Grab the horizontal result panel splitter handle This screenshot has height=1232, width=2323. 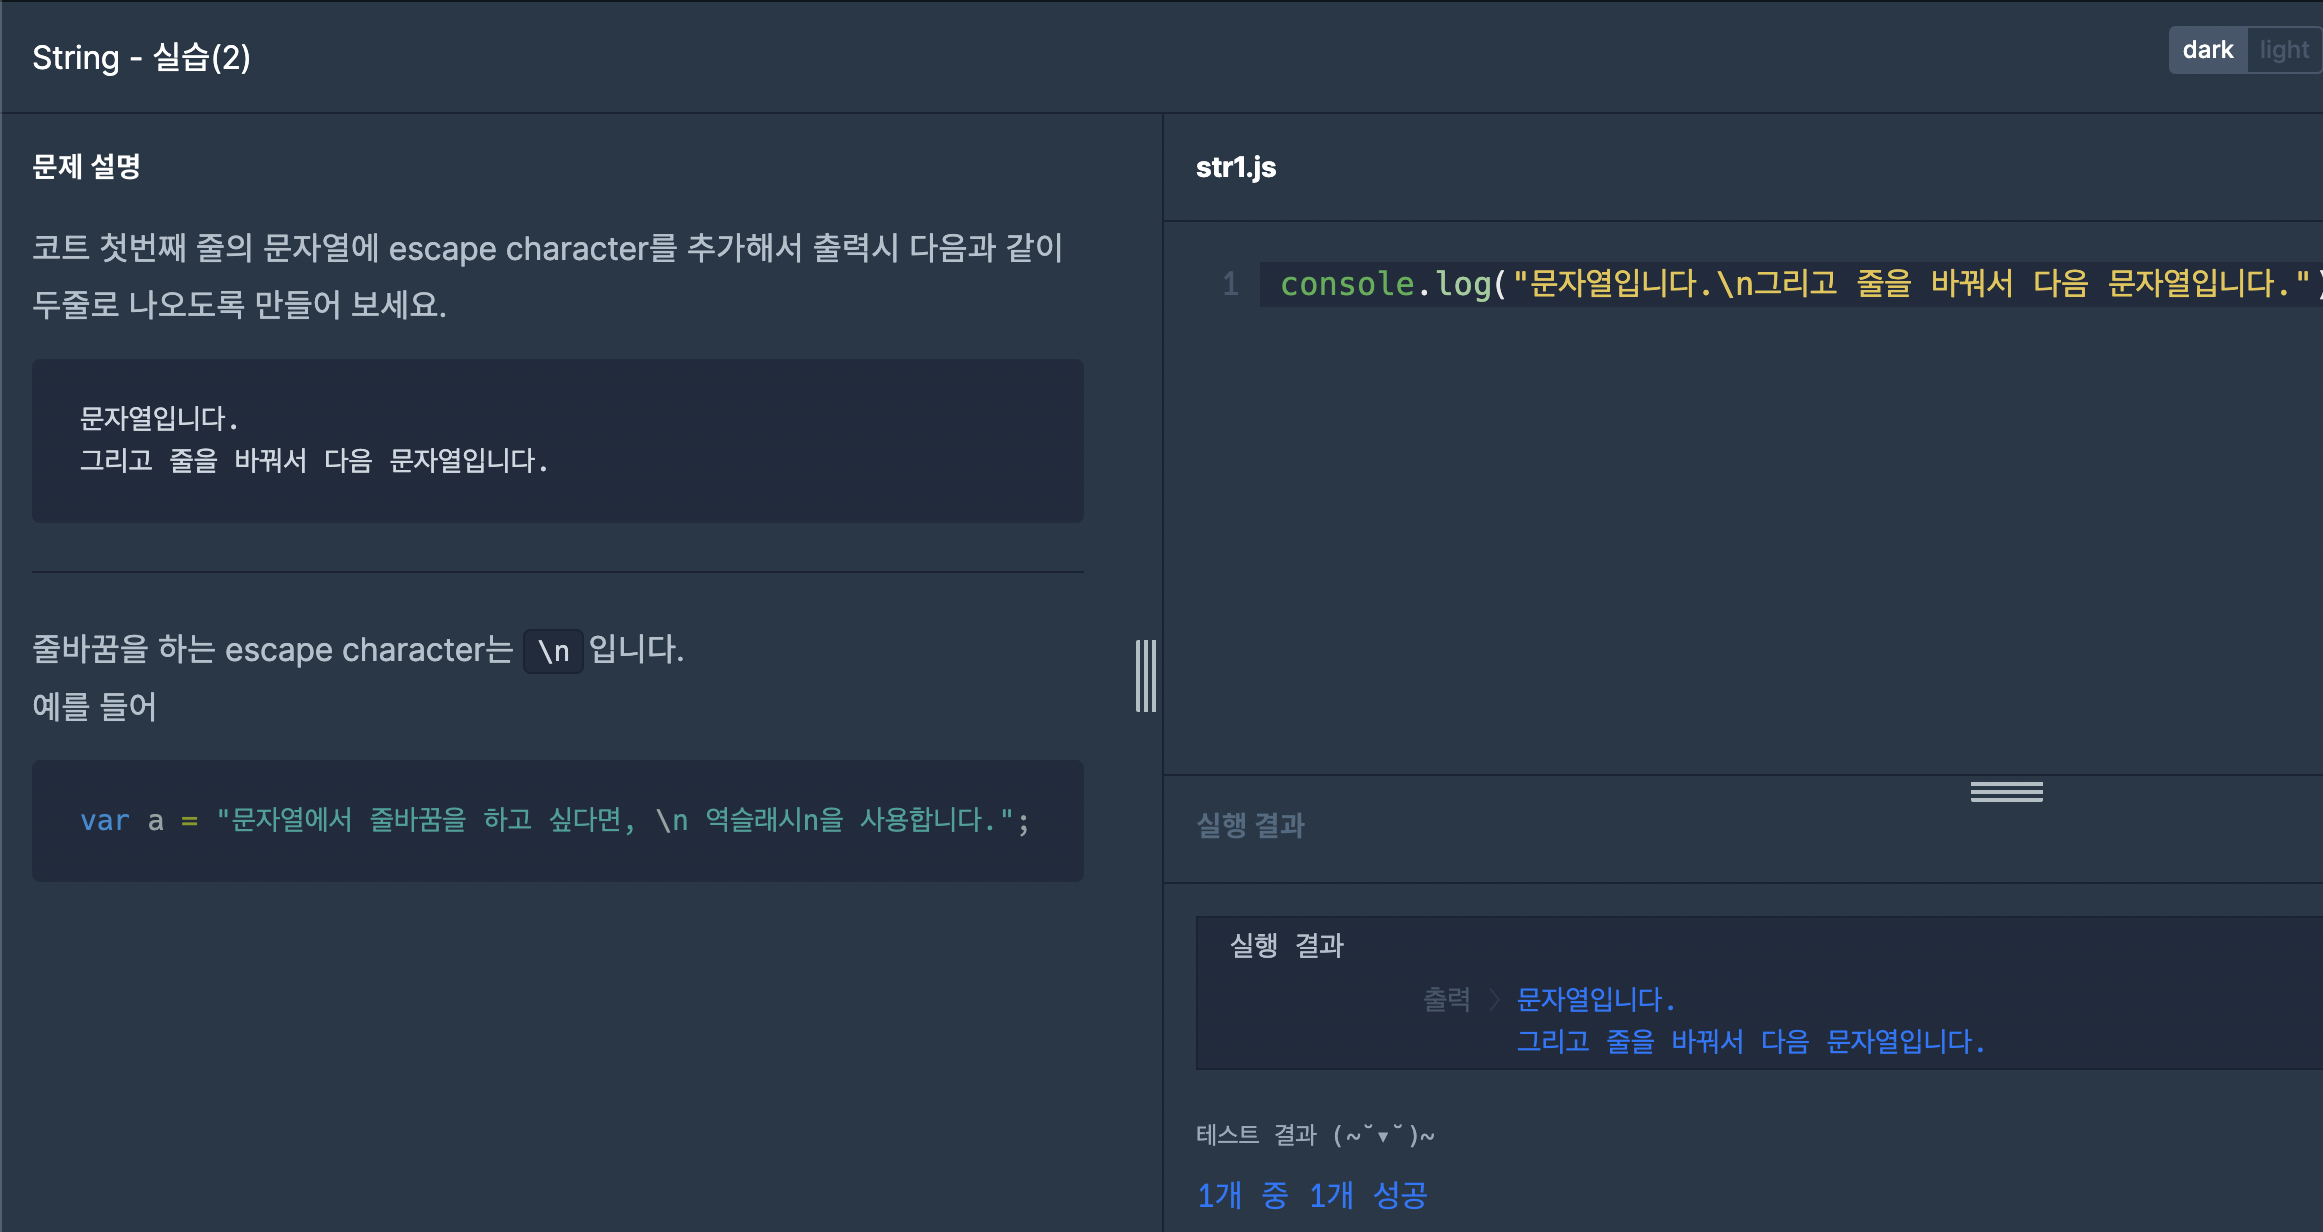click(x=2006, y=792)
